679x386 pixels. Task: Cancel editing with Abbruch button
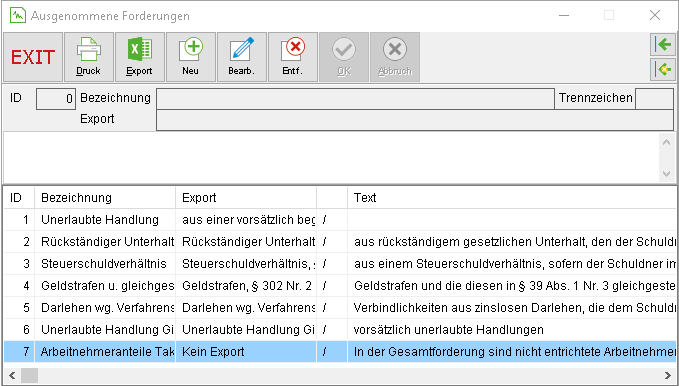pyautogui.click(x=395, y=57)
